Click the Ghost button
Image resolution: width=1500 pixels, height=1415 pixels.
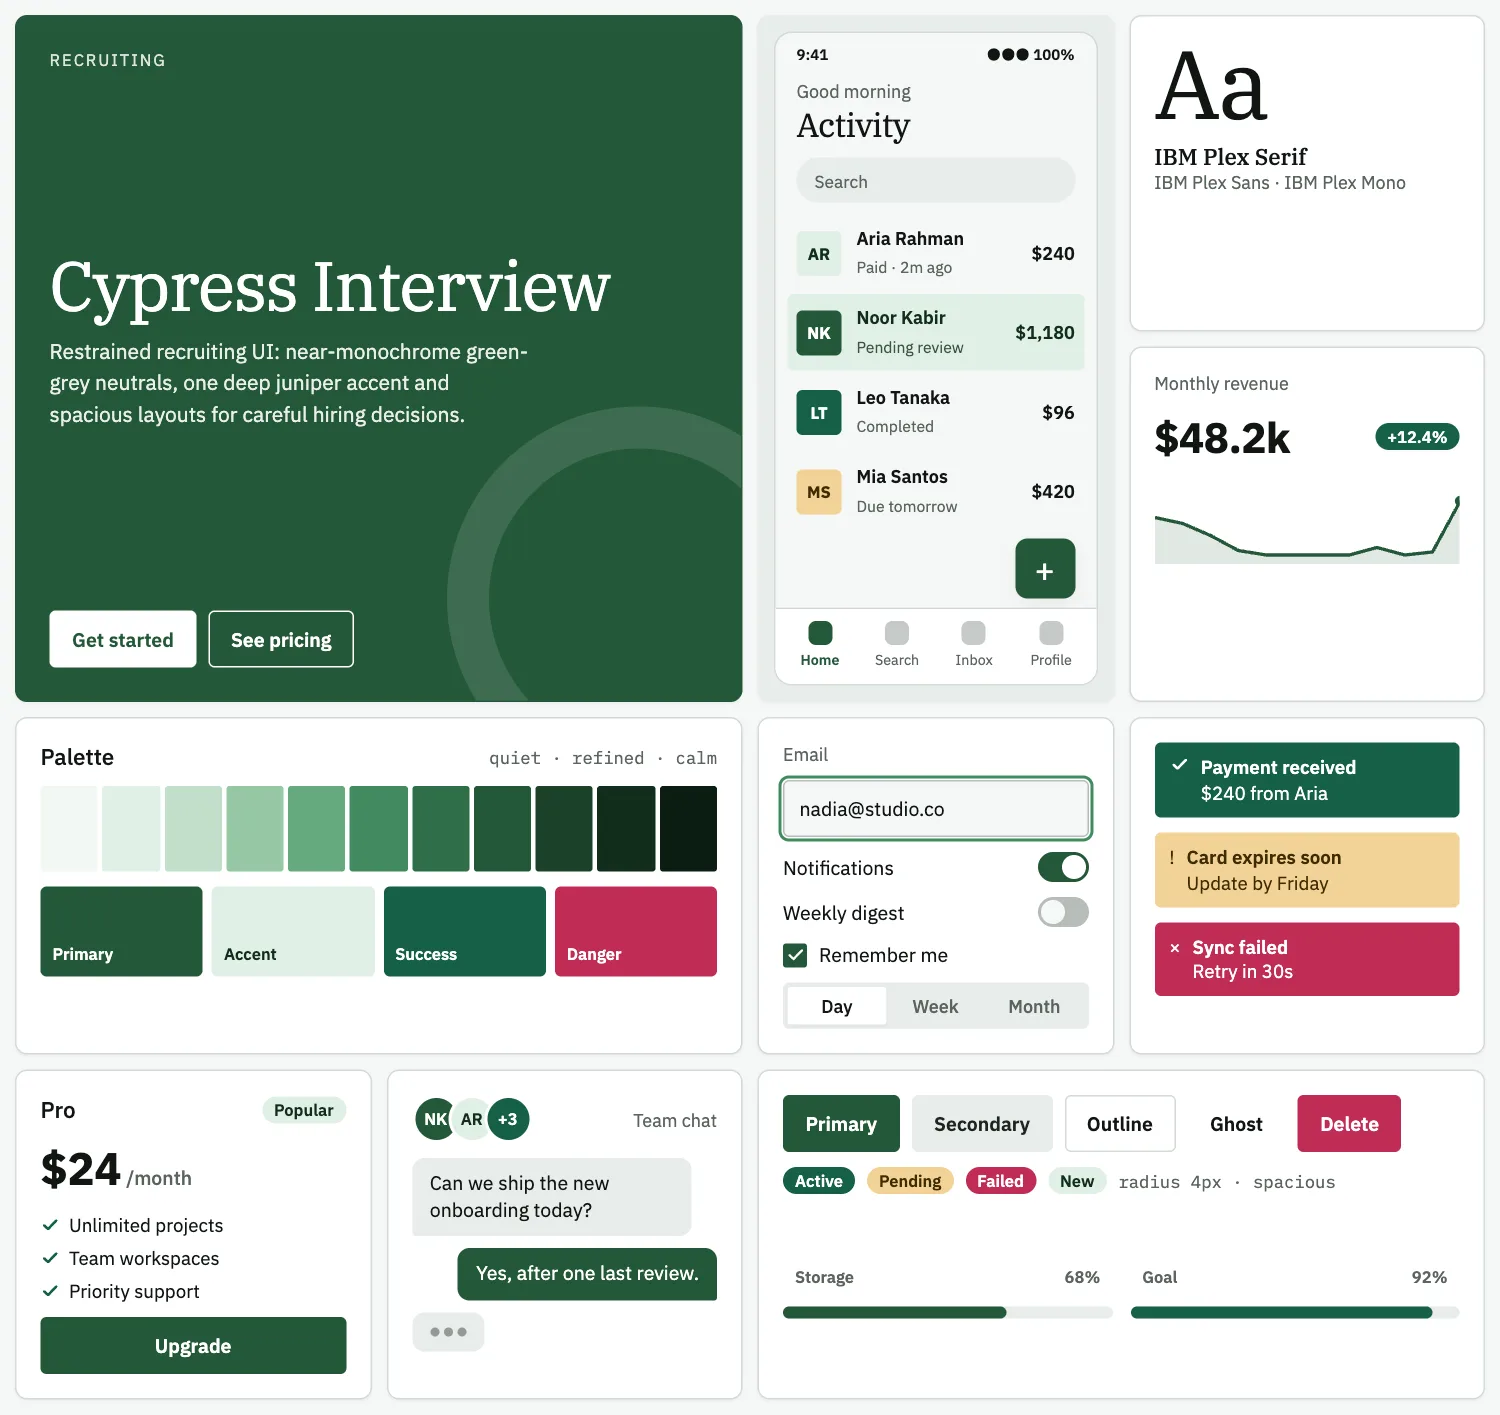click(1236, 1124)
